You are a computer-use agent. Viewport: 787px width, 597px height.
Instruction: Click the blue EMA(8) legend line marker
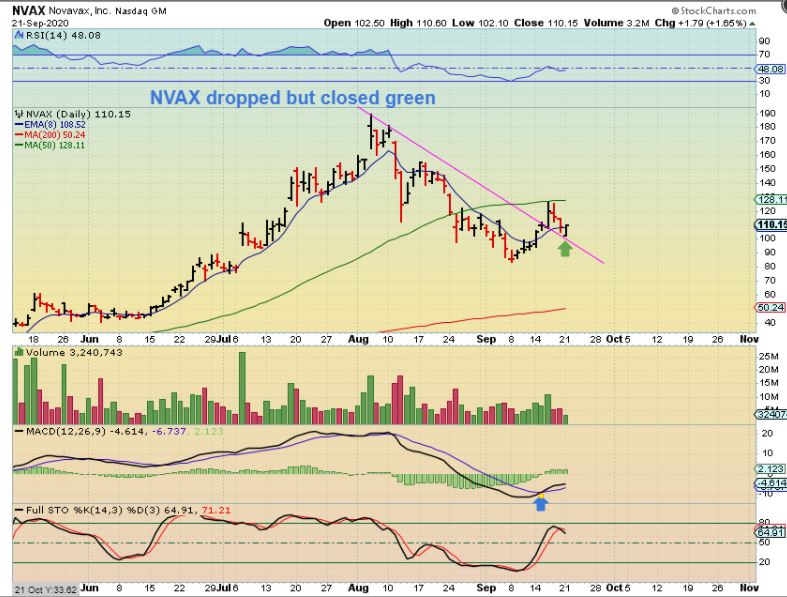pyautogui.click(x=19, y=125)
